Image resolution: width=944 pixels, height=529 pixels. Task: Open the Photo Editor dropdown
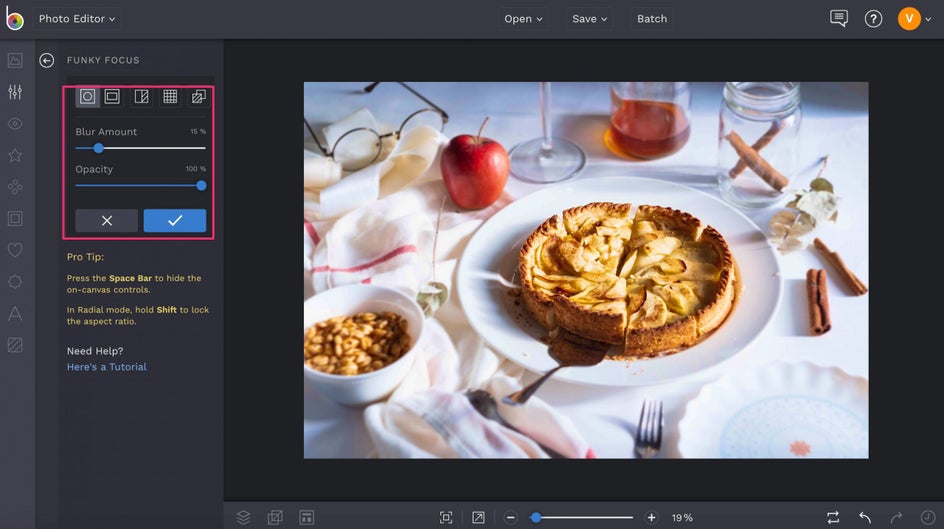pos(76,19)
